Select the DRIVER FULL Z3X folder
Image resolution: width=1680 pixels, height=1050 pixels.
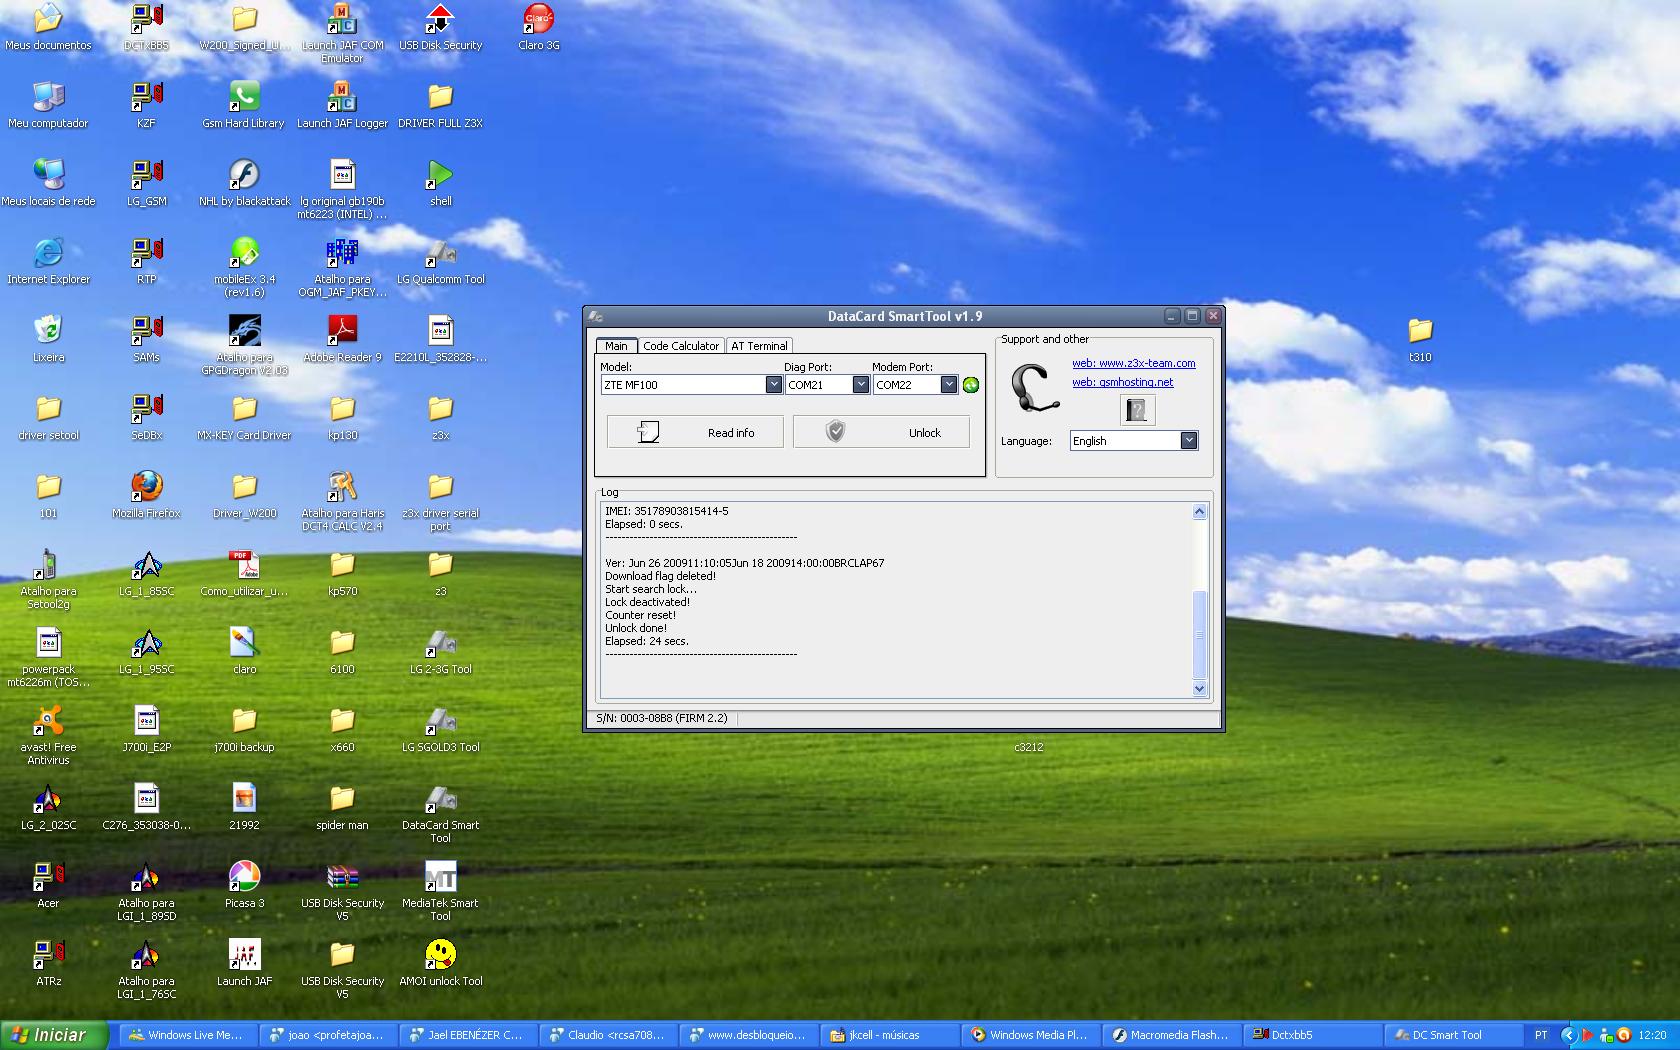click(440, 105)
